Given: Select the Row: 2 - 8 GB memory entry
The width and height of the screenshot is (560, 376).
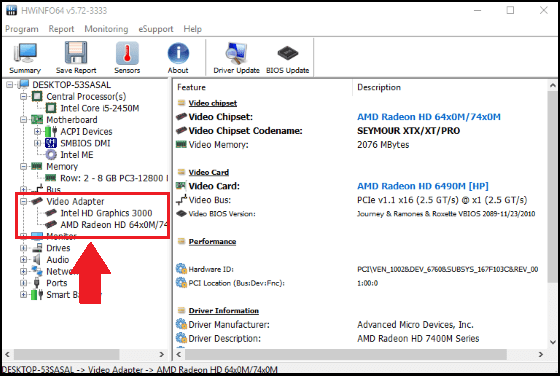Looking at the screenshot, I should [114, 178].
